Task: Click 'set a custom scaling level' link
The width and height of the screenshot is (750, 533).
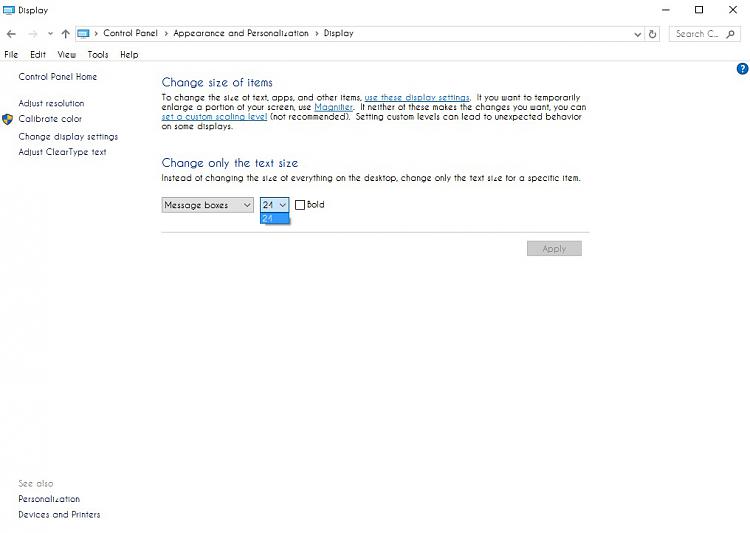Action: pyautogui.click(x=214, y=117)
